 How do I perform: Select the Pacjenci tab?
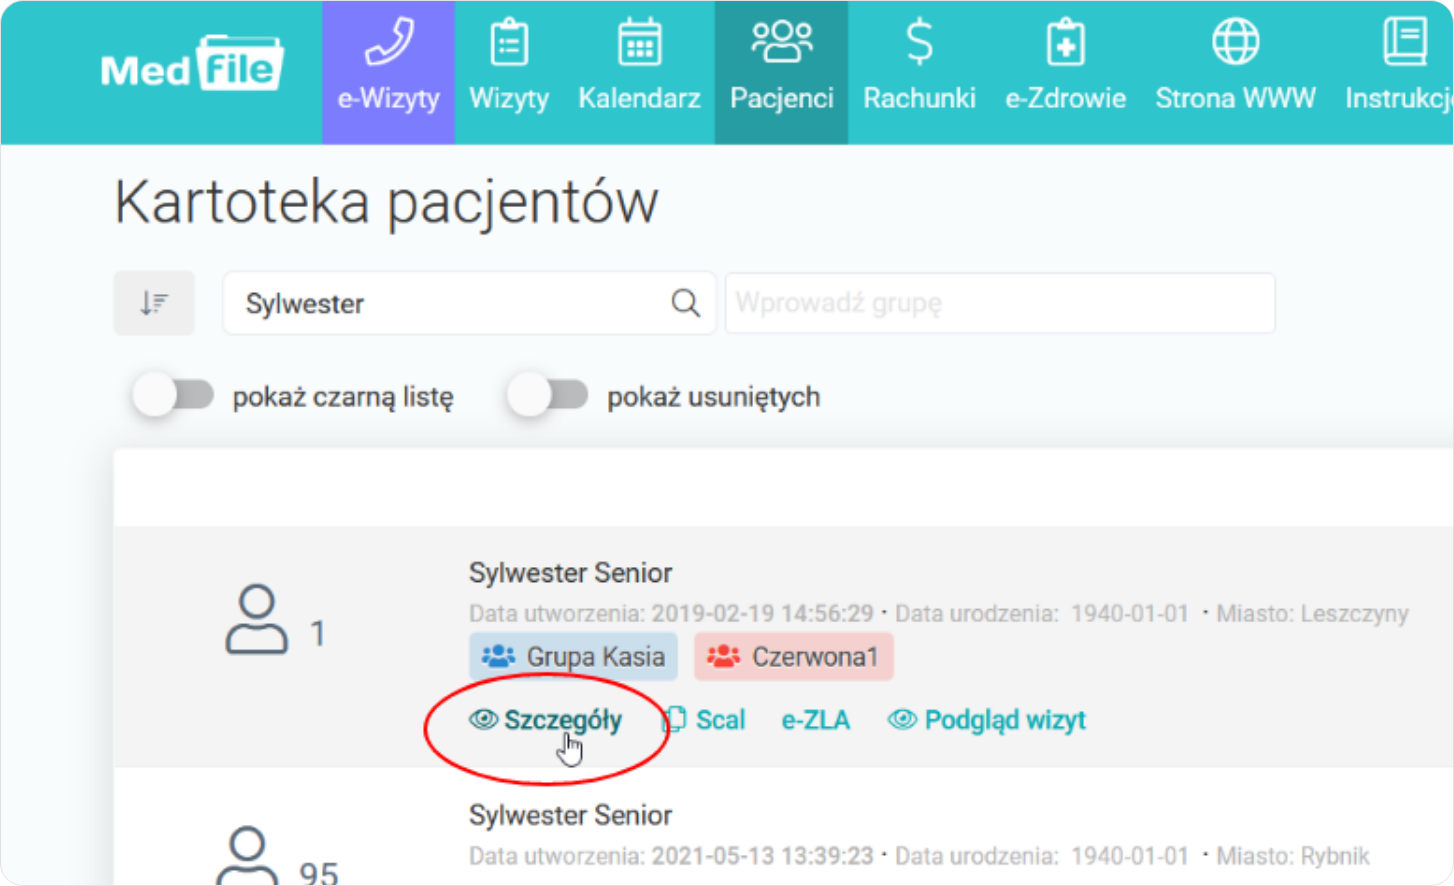(x=781, y=72)
